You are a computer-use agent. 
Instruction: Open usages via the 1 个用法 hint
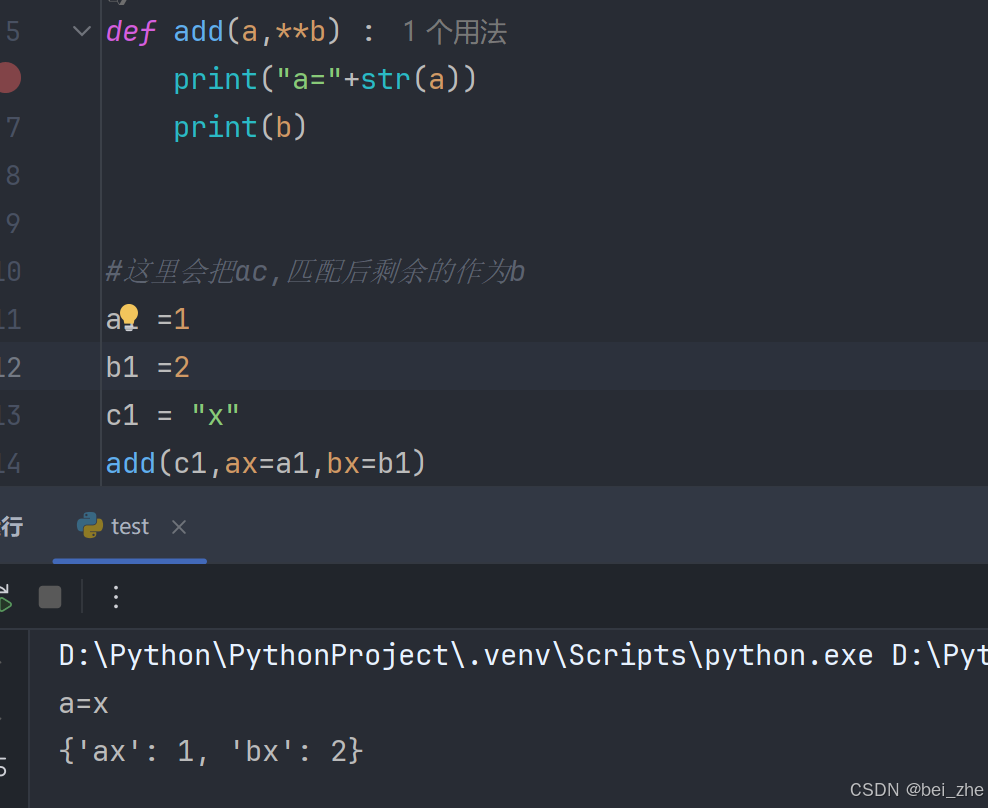tap(455, 31)
